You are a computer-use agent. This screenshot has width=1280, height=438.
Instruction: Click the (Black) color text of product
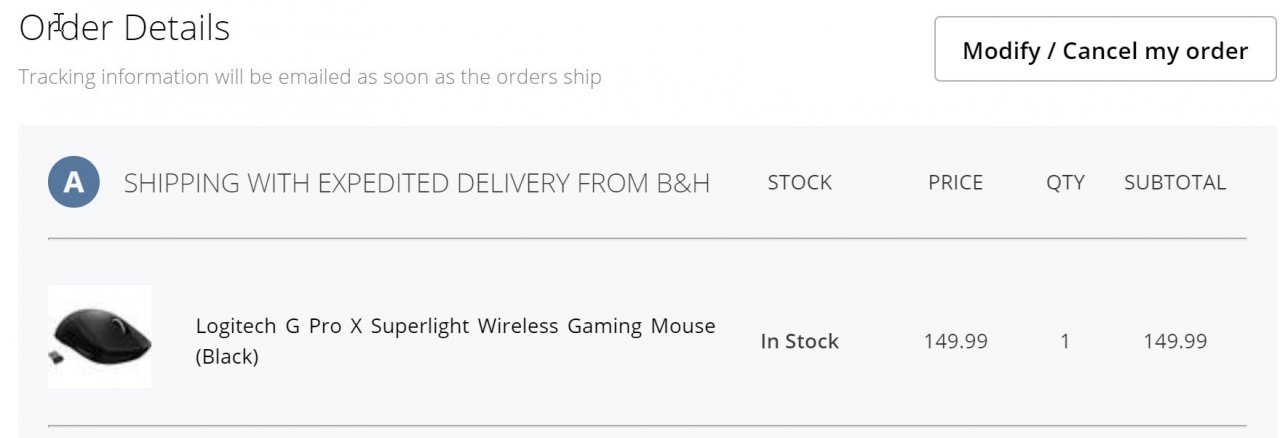(227, 356)
